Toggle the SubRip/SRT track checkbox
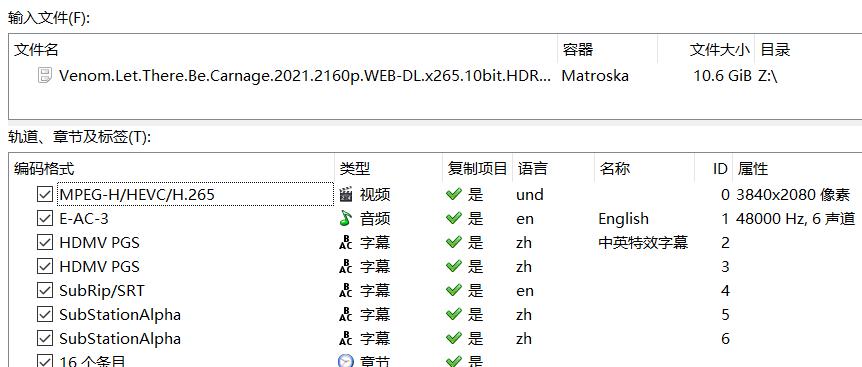This screenshot has height=367, width=862. pos(45,291)
